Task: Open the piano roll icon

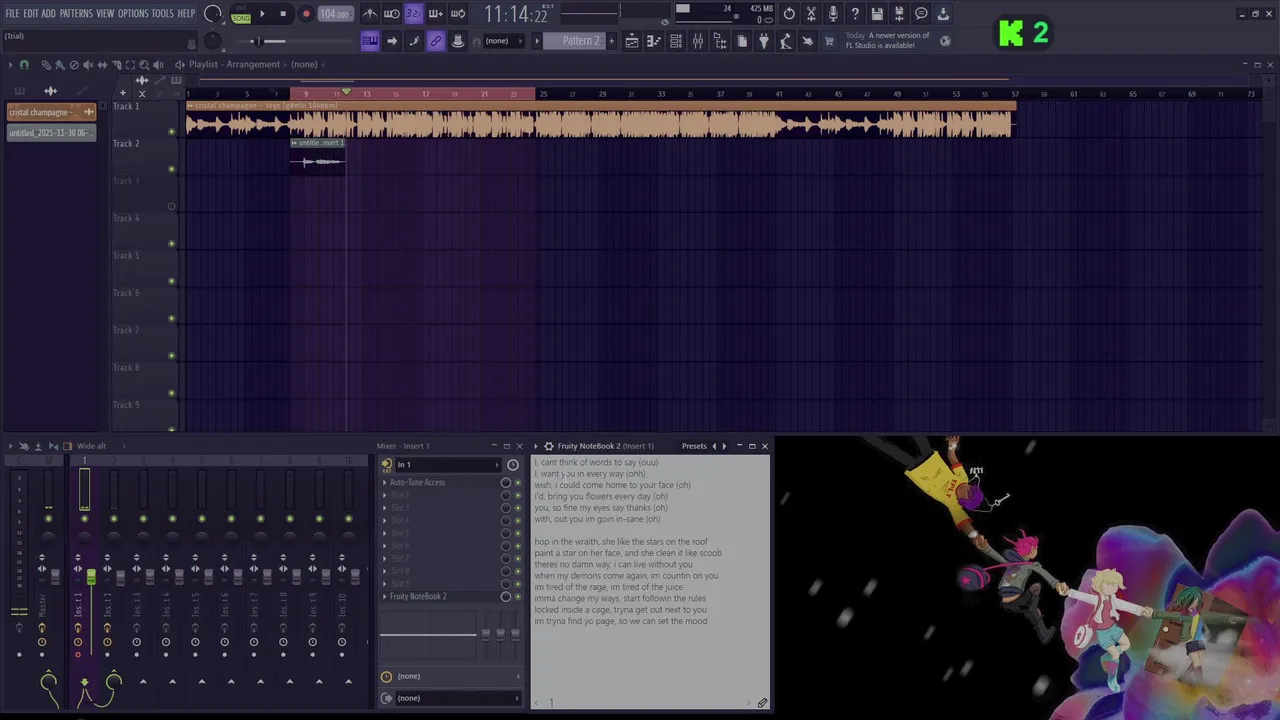Action: click(654, 41)
